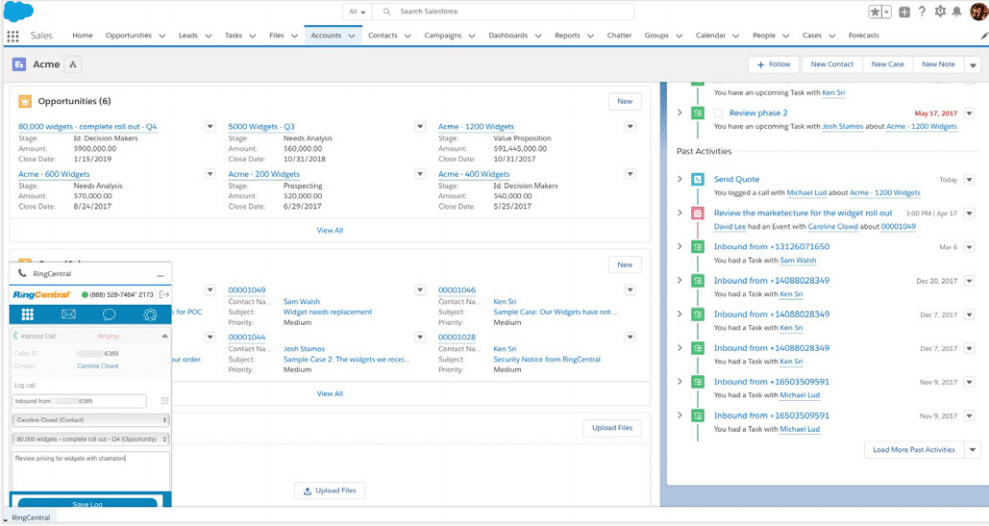The height and width of the screenshot is (526, 989).
Task: Collapse the Inbound Call ringing section
Action: (x=164, y=337)
